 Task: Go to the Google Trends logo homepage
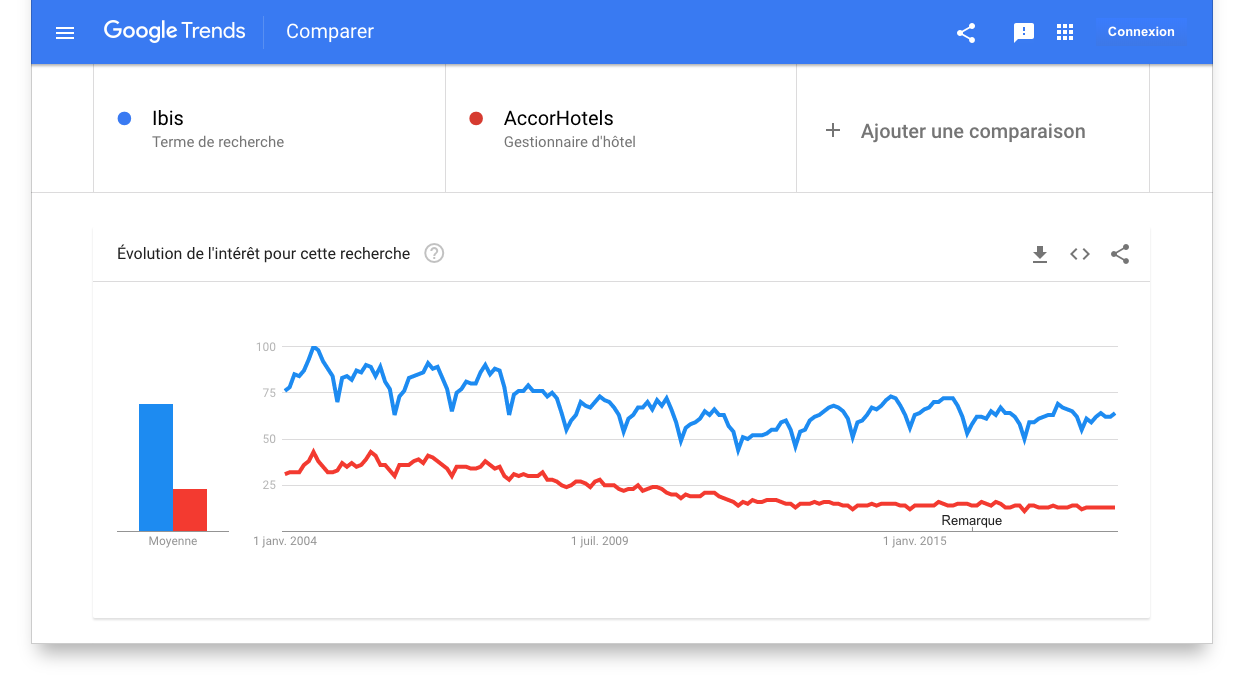[175, 31]
